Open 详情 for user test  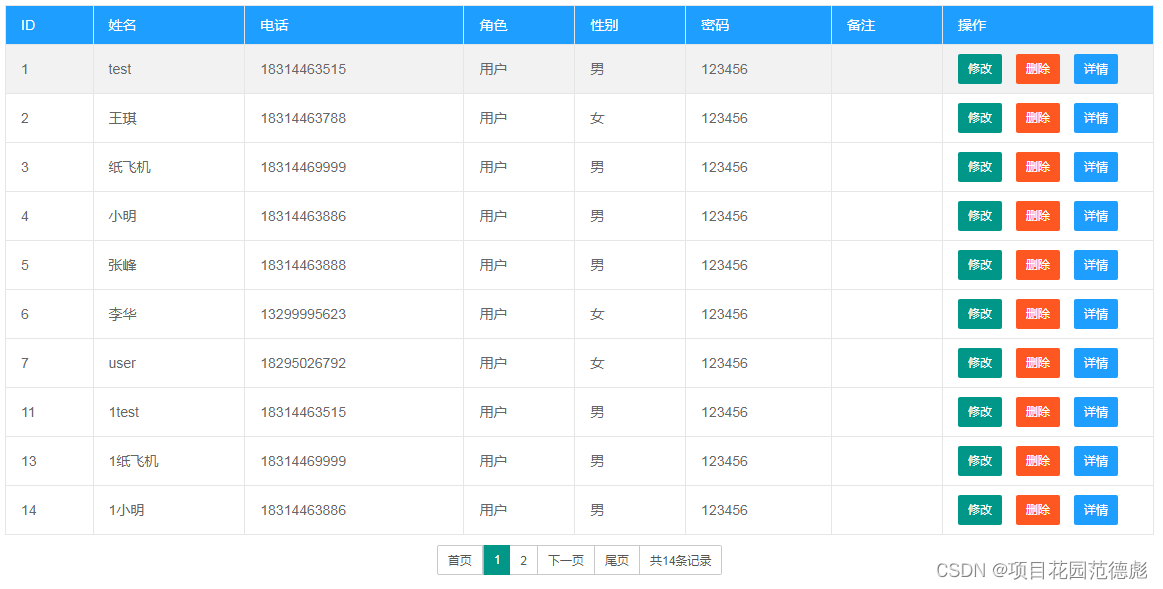coord(1096,69)
